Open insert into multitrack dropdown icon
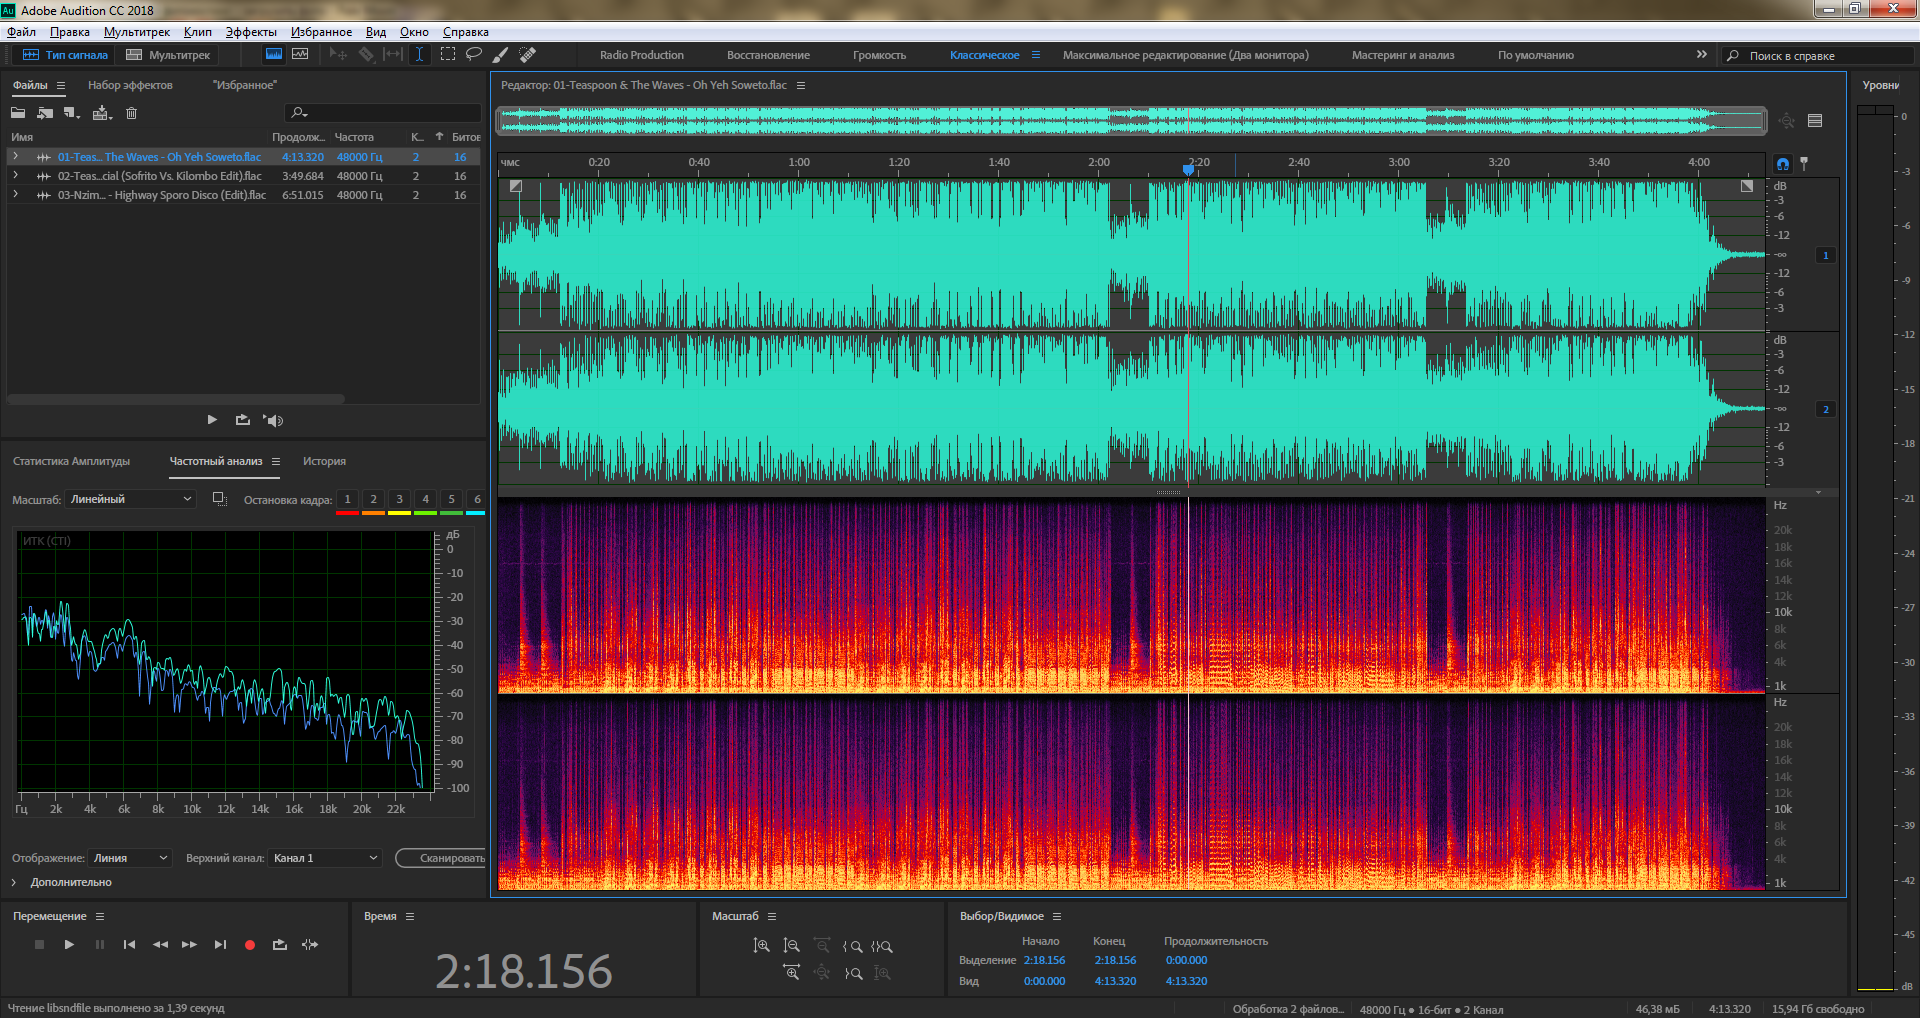This screenshot has width=1920, height=1018. 101,113
